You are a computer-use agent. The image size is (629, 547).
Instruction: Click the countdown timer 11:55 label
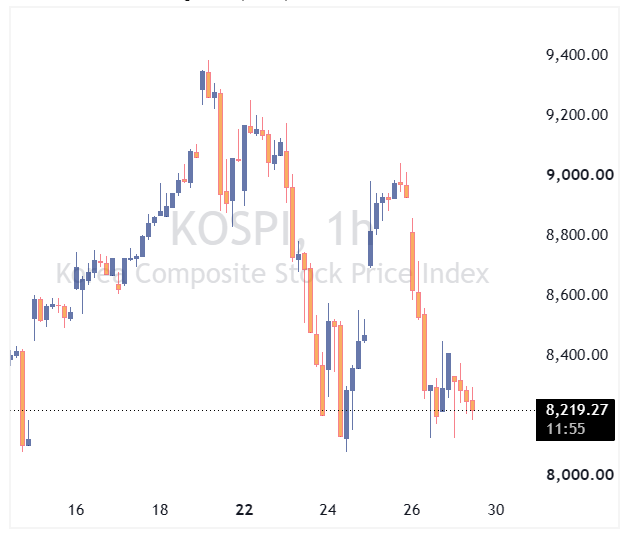(x=566, y=429)
